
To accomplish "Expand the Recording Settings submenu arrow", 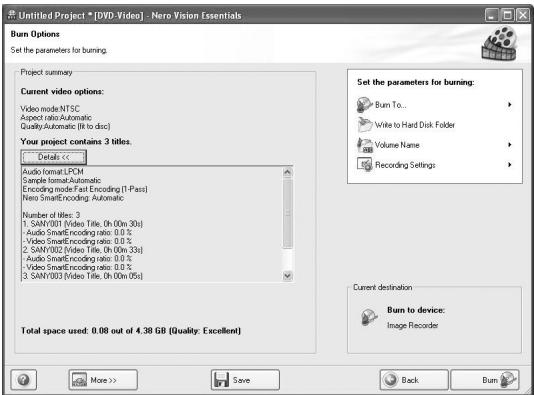I will pos(509,164).
